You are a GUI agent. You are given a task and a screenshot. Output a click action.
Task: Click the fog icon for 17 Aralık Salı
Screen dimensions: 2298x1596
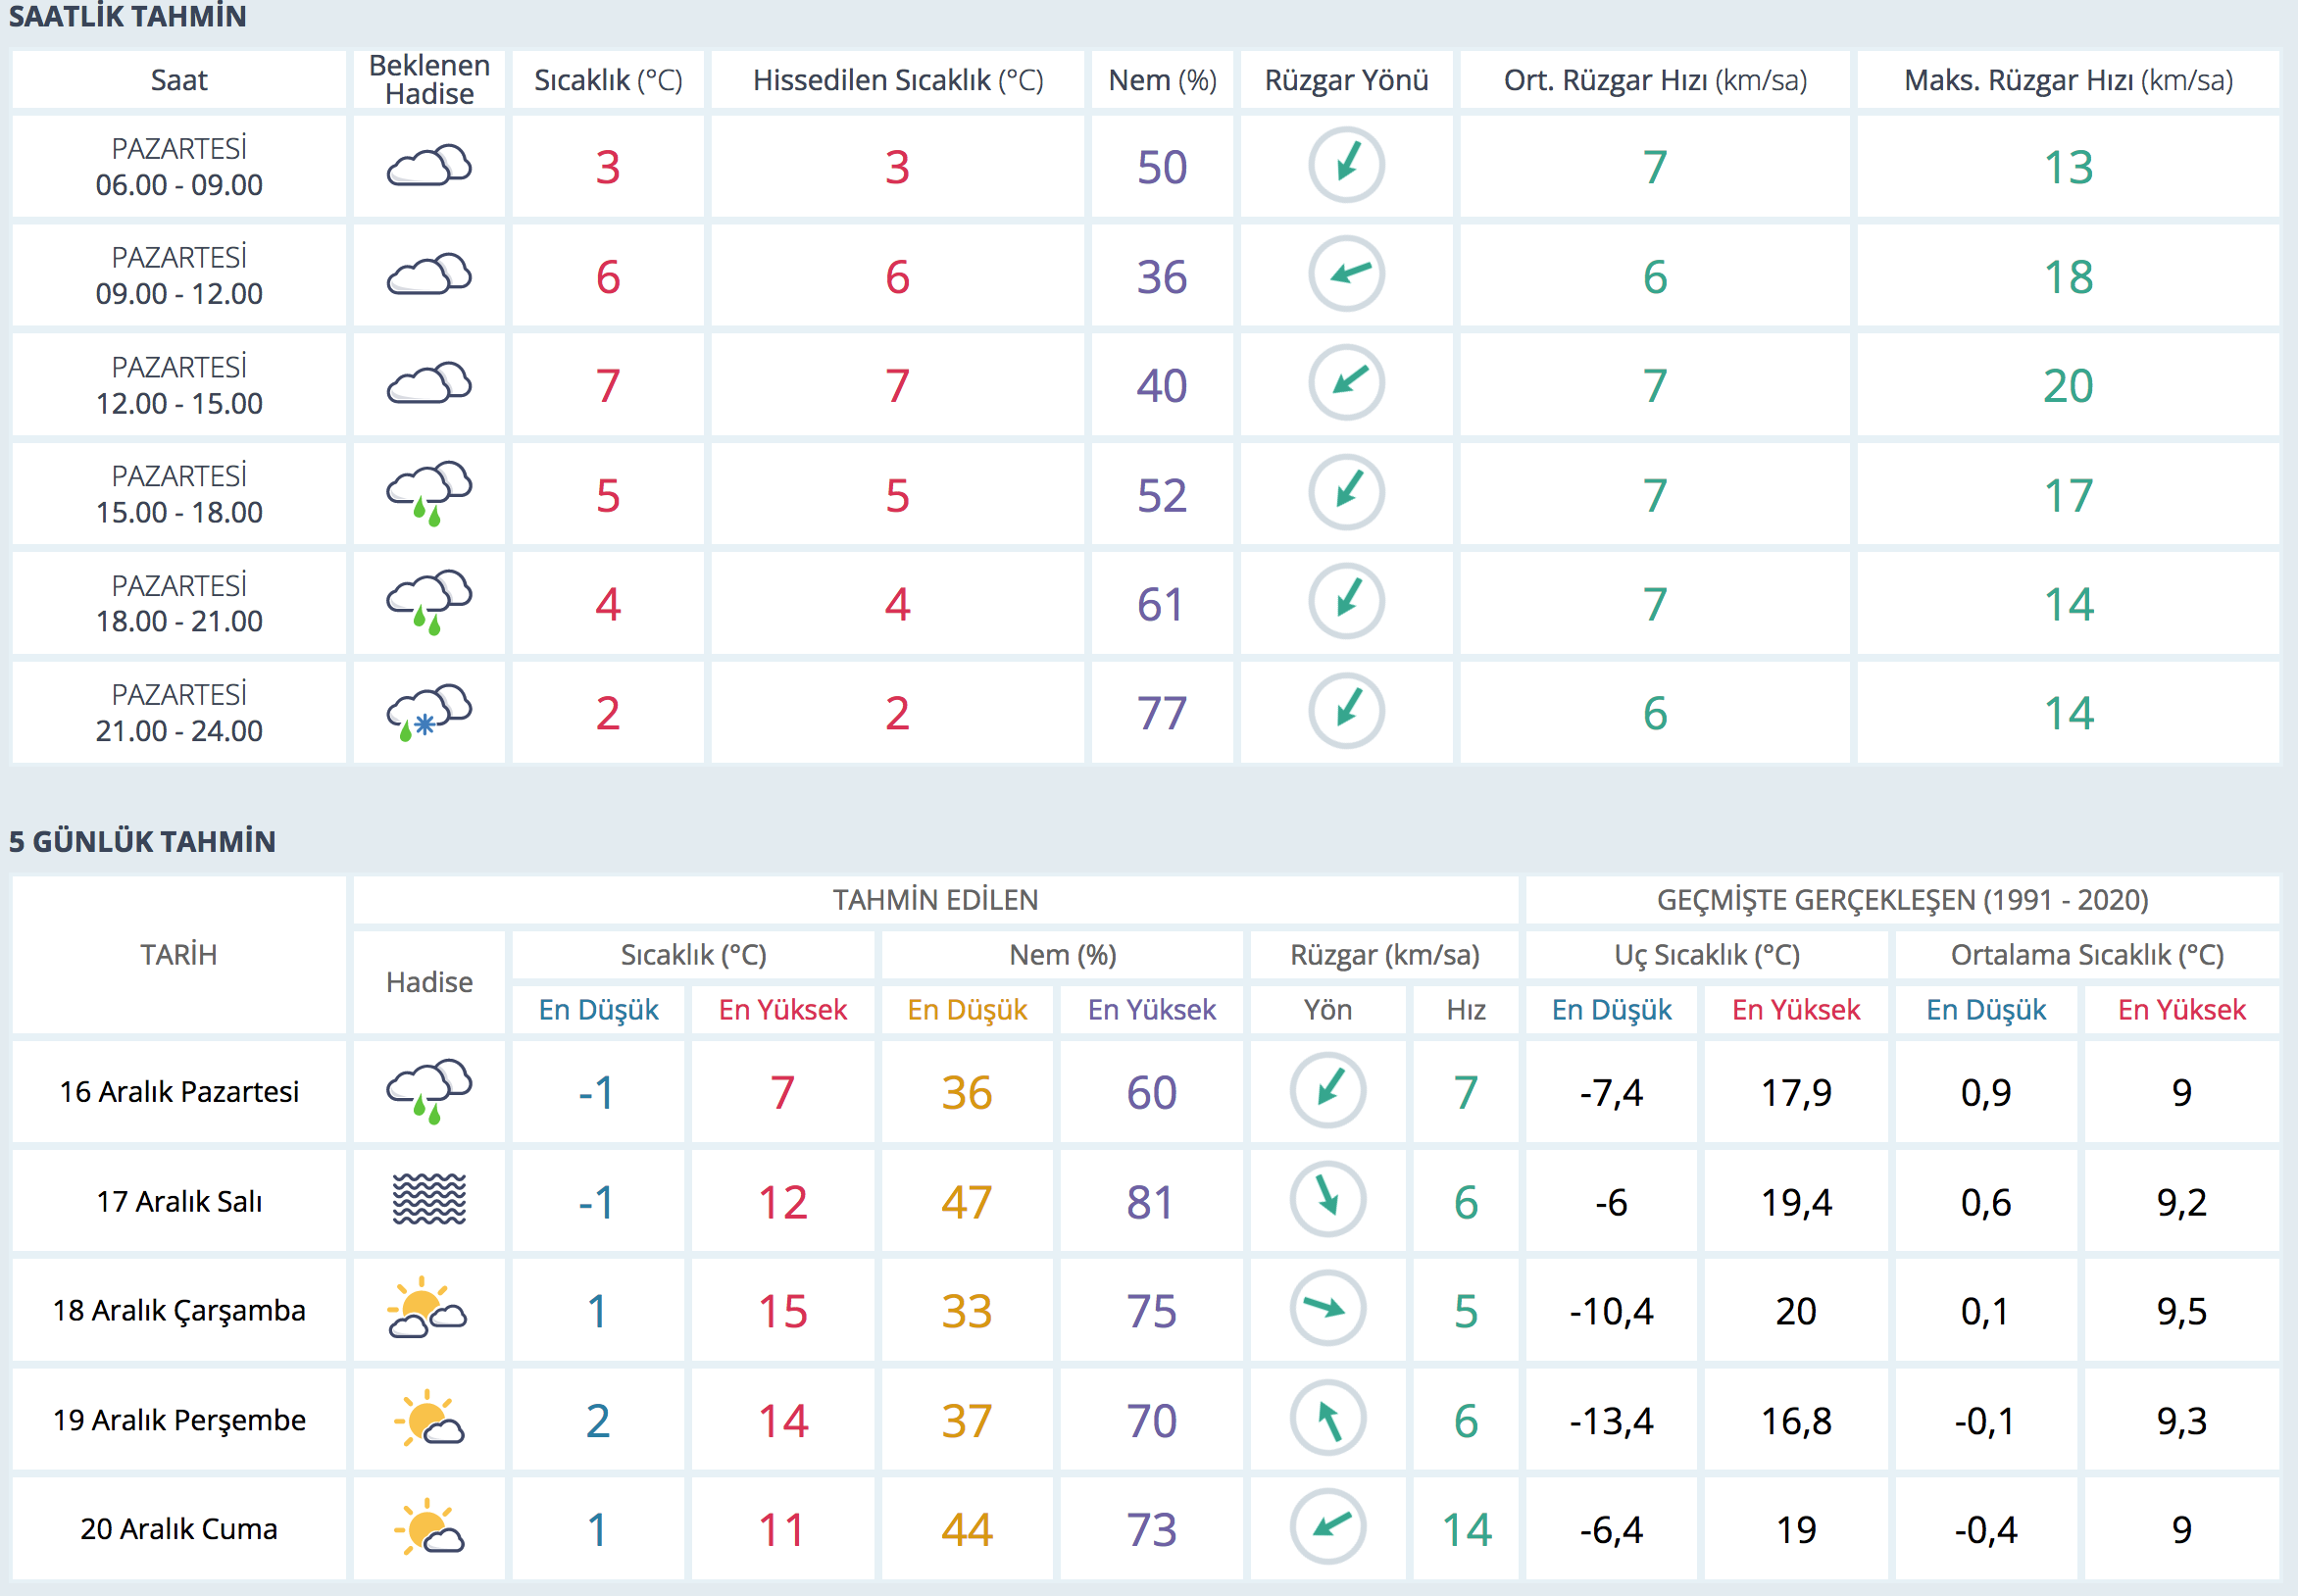(429, 1200)
